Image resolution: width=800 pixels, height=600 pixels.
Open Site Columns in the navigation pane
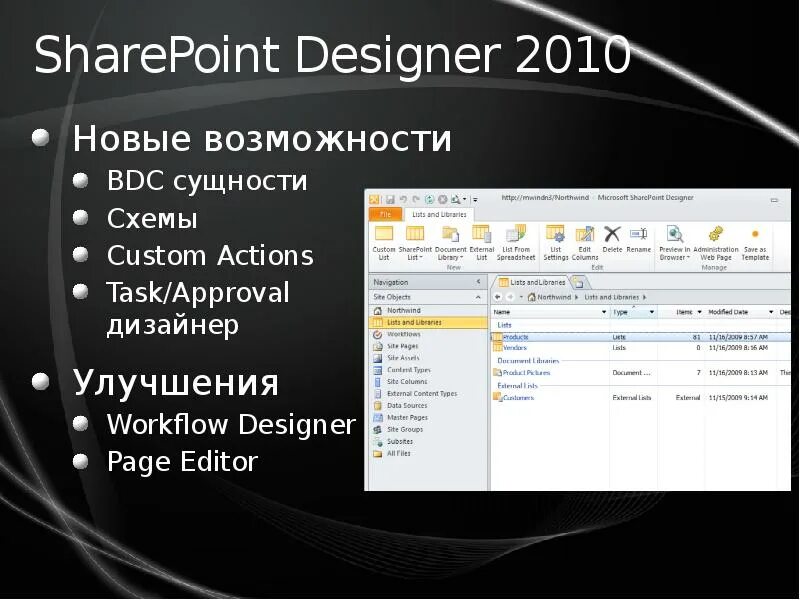pos(428,382)
